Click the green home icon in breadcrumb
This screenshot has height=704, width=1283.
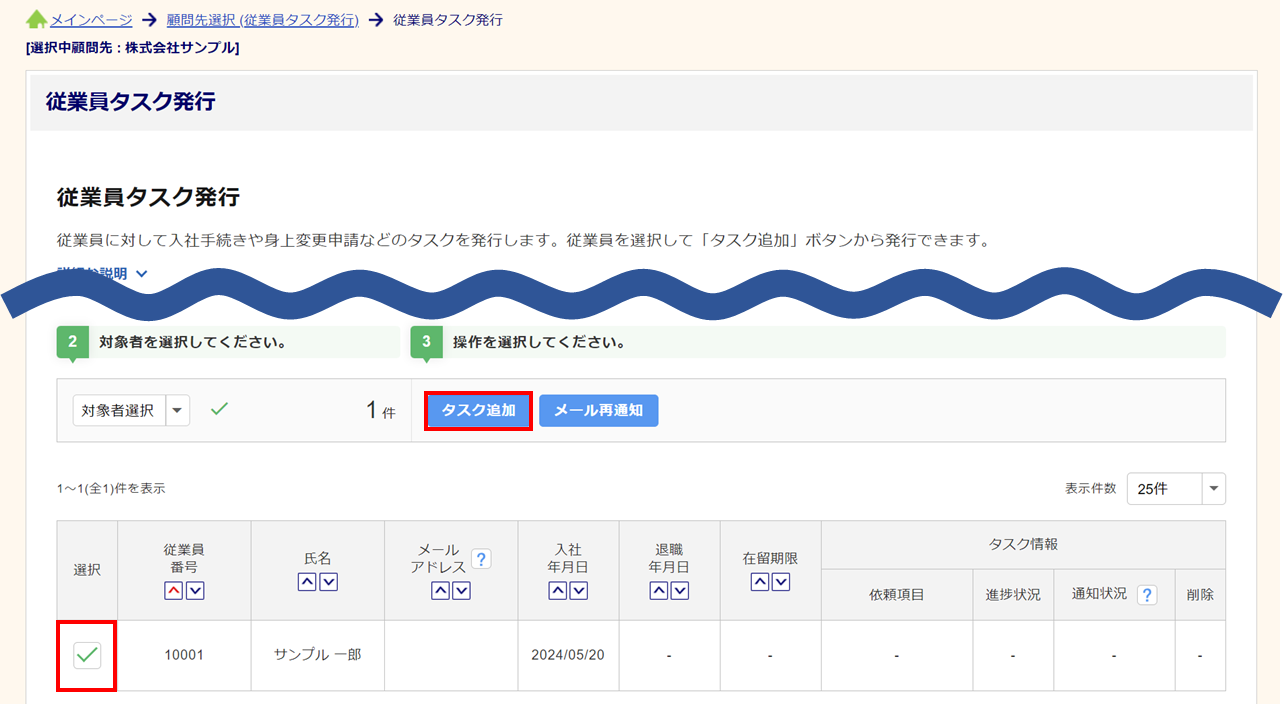pyautogui.click(x=36, y=19)
